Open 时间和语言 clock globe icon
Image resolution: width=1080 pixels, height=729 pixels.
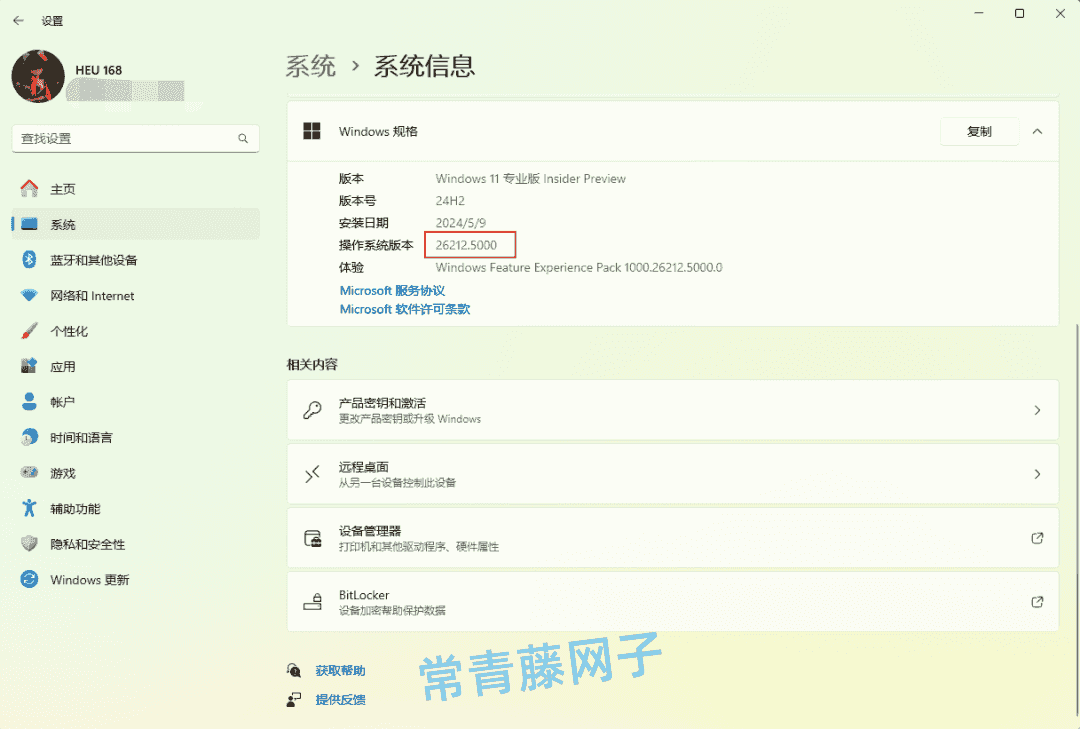pos(29,437)
